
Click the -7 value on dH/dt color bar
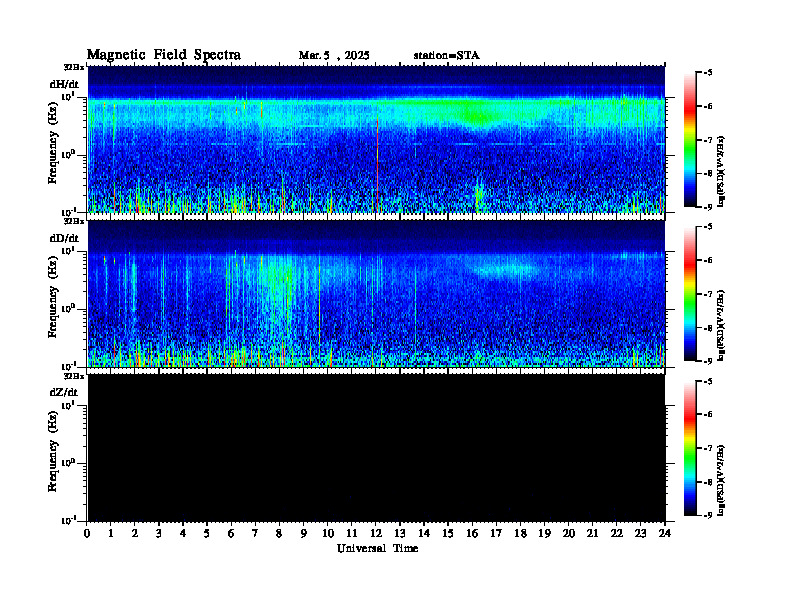(709, 140)
